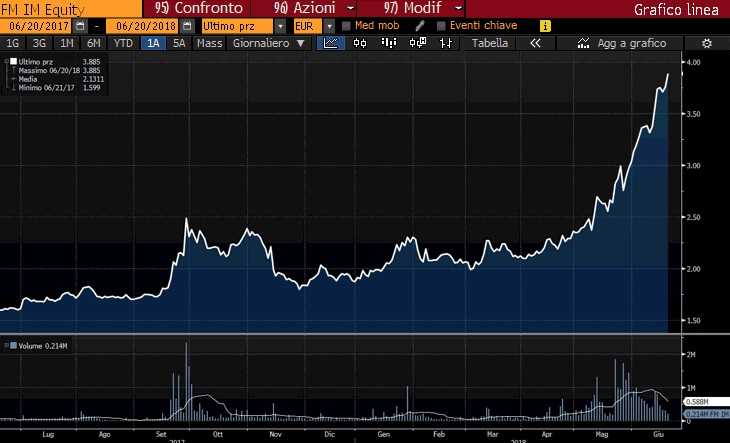730x443 pixels.
Task: Click the Volume legend color swatch
Action: point(14,346)
